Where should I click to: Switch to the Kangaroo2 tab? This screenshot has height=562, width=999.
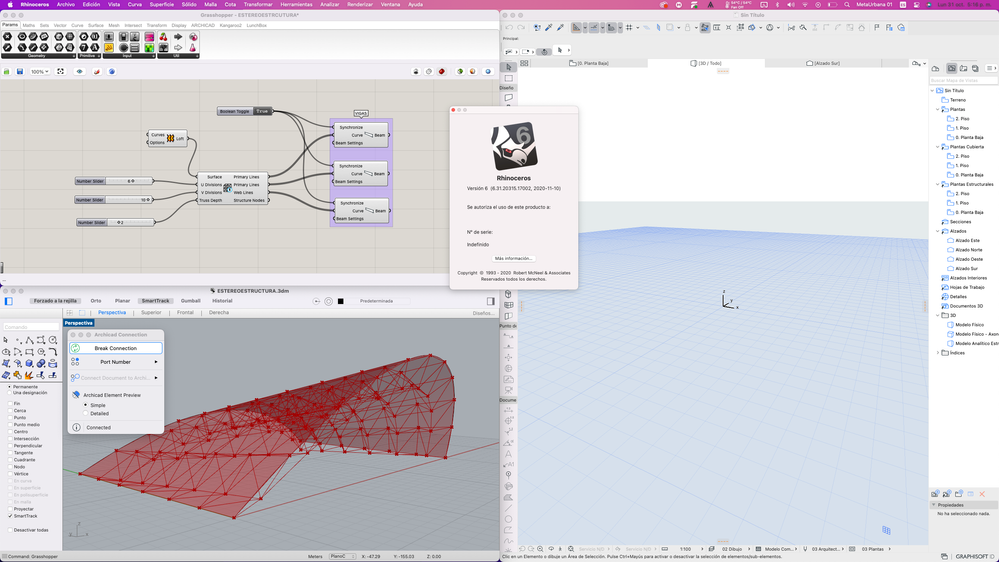230,25
